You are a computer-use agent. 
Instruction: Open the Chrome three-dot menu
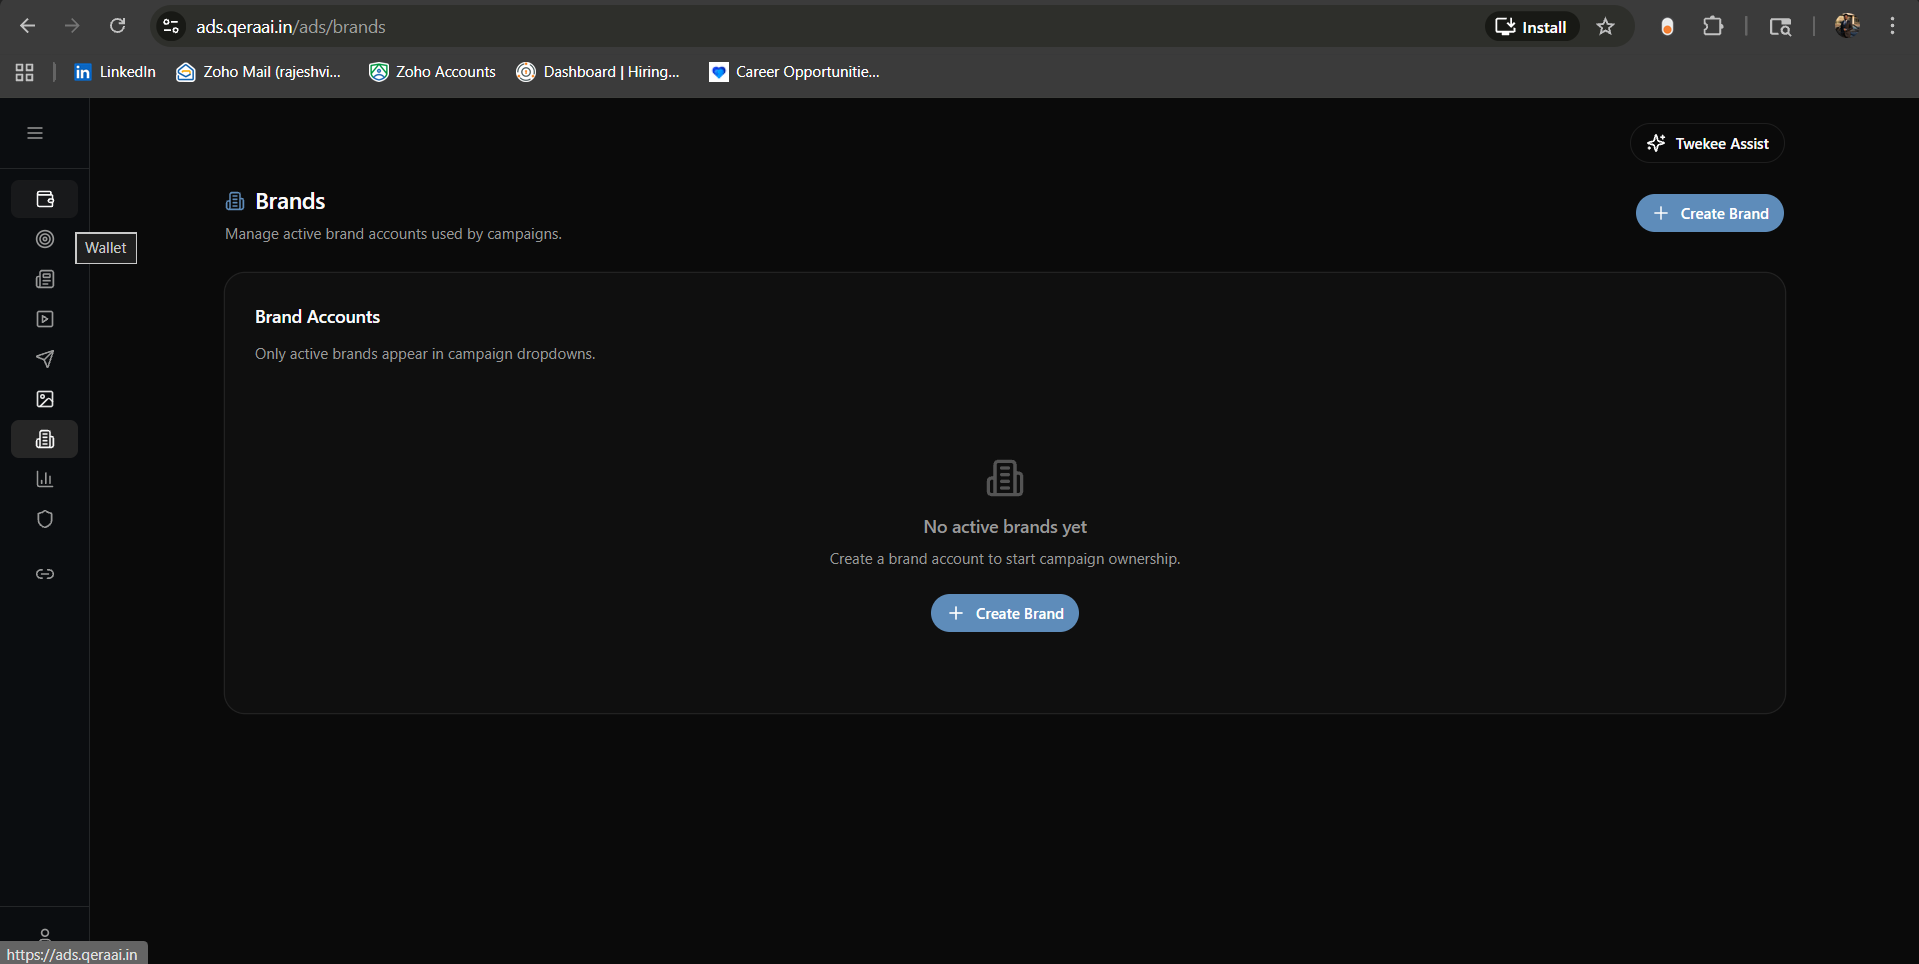click(1892, 26)
